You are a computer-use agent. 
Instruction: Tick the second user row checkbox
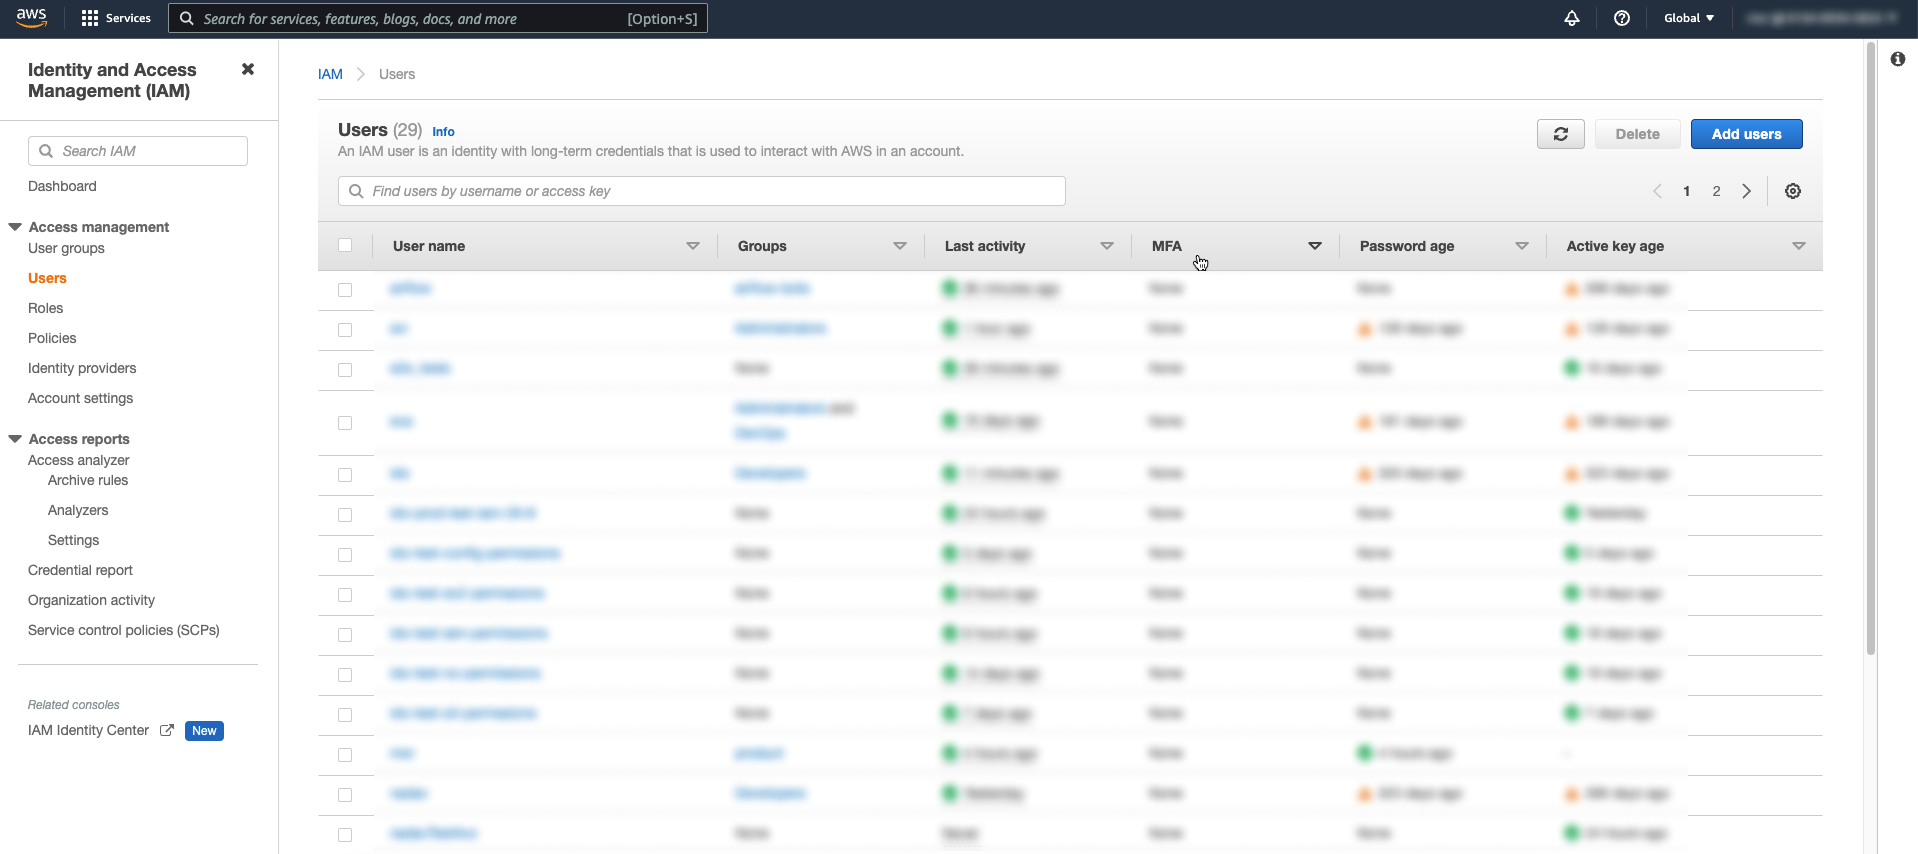345,330
